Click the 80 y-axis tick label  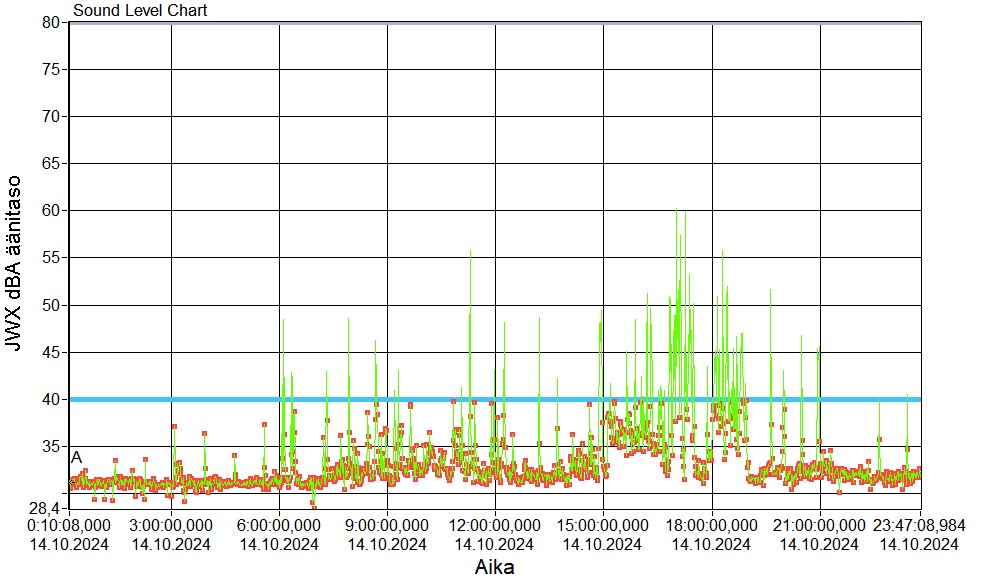(x=51, y=22)
